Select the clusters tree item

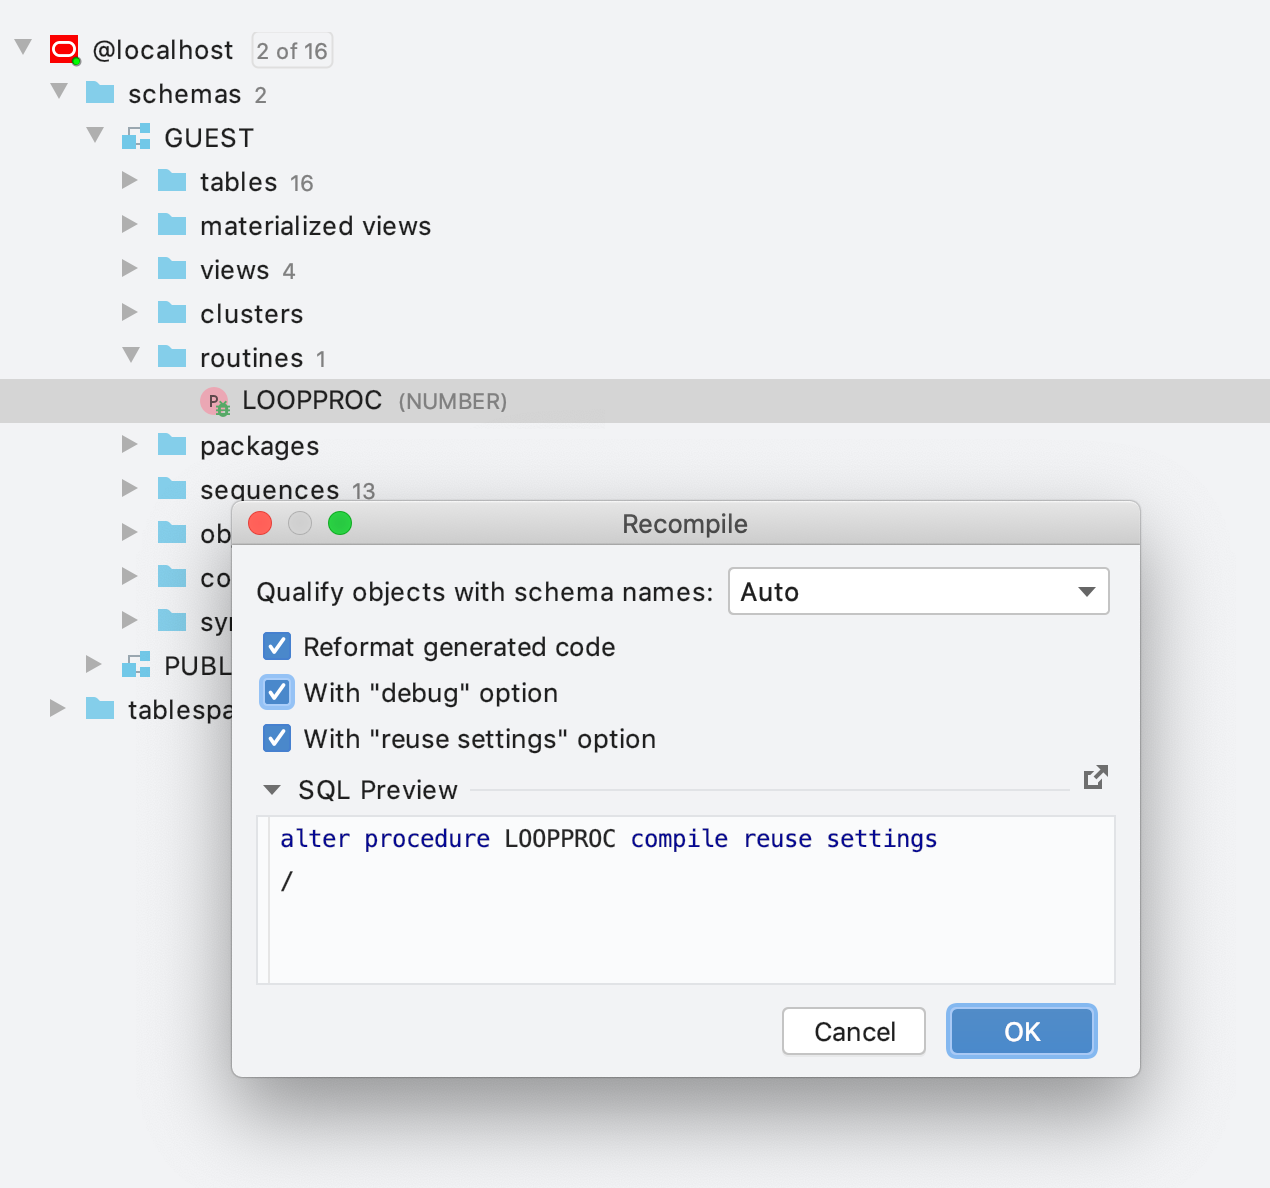(x=251, y=314)
